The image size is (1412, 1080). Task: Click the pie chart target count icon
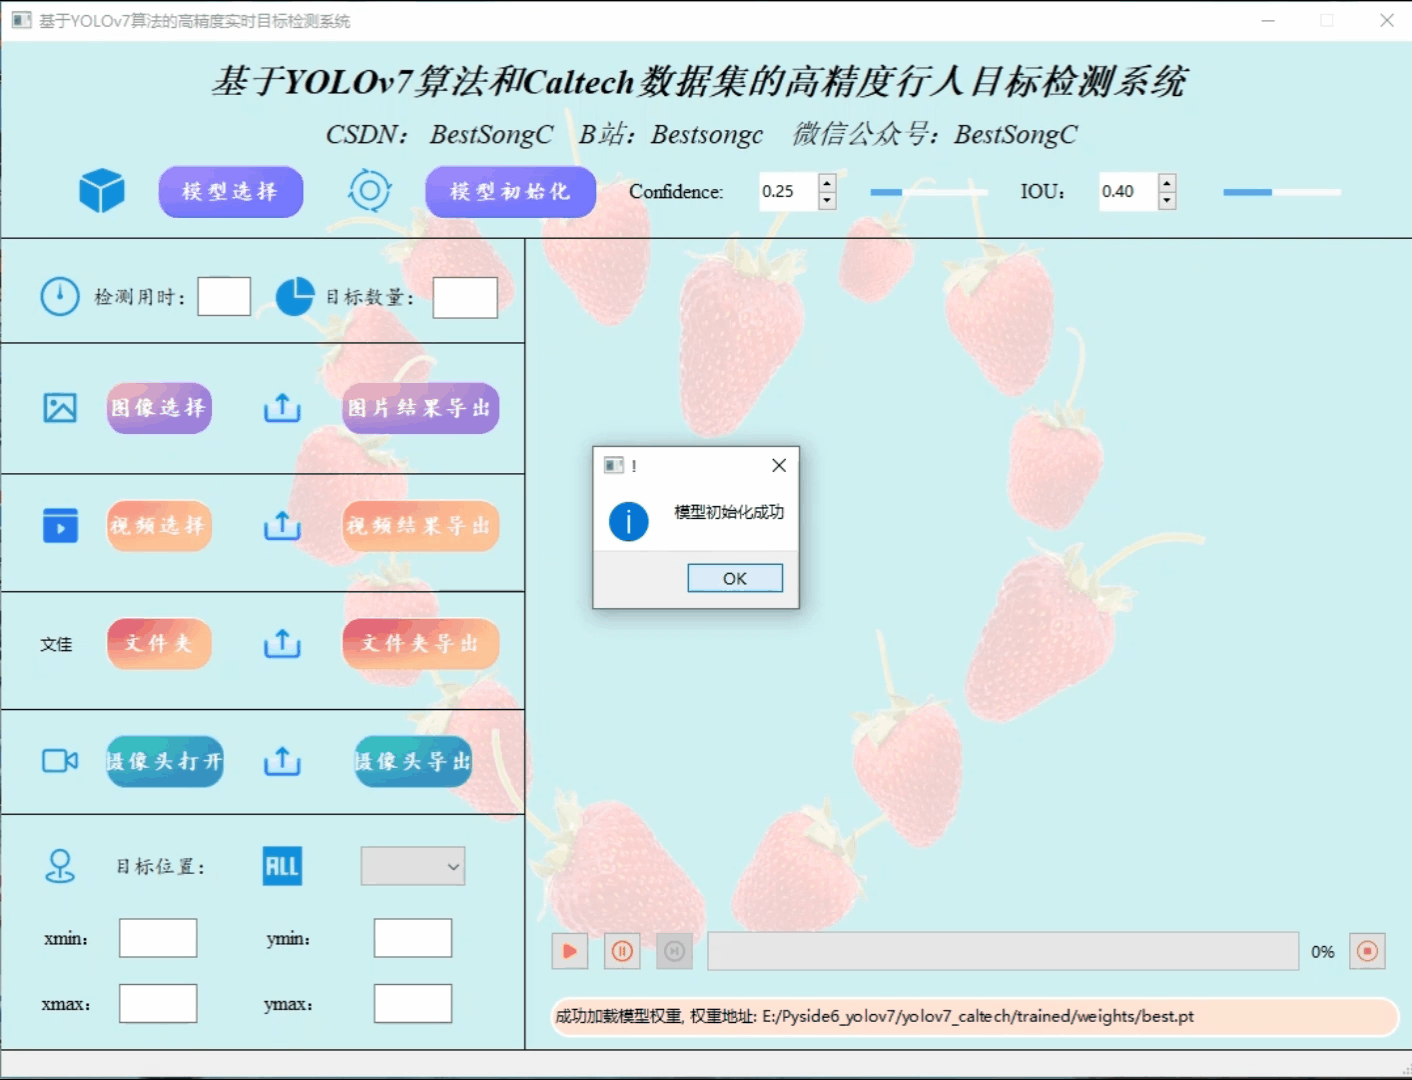click(294, 296)
